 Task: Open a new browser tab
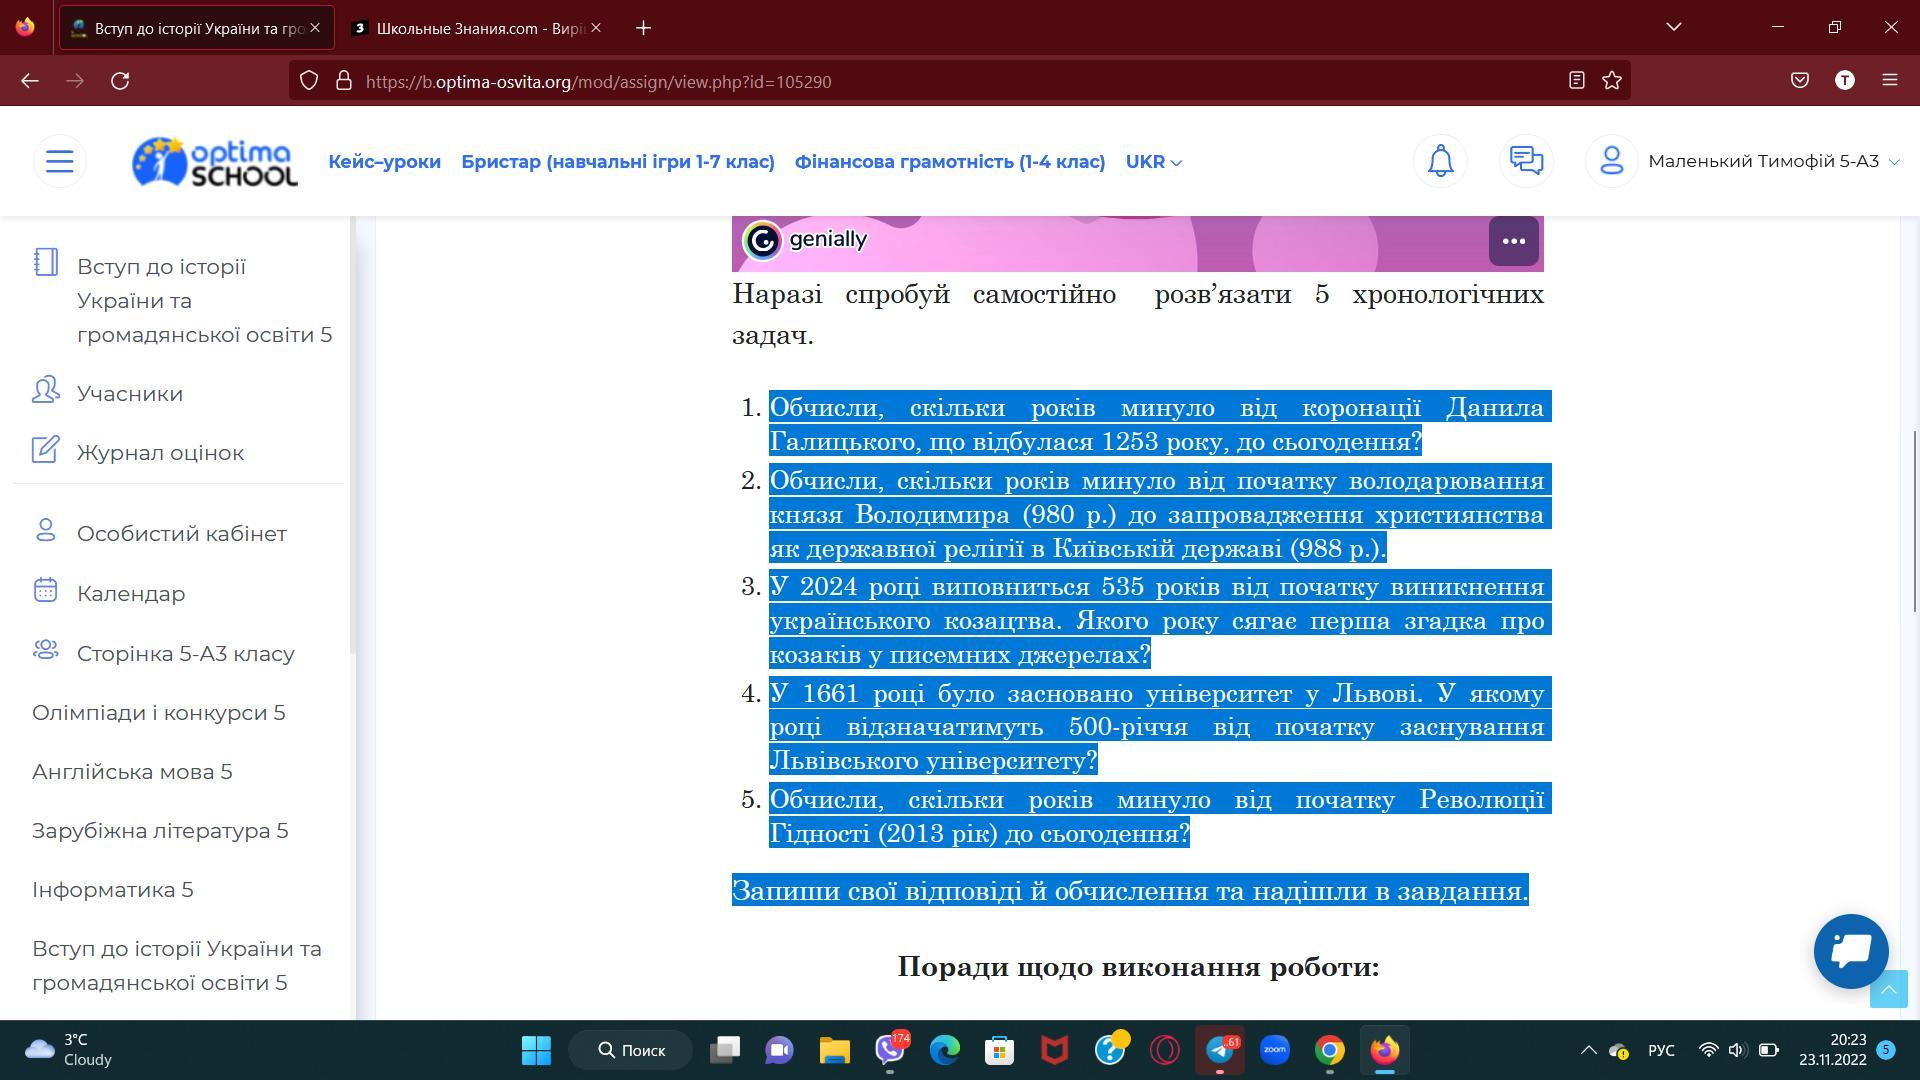coord(643,28)
